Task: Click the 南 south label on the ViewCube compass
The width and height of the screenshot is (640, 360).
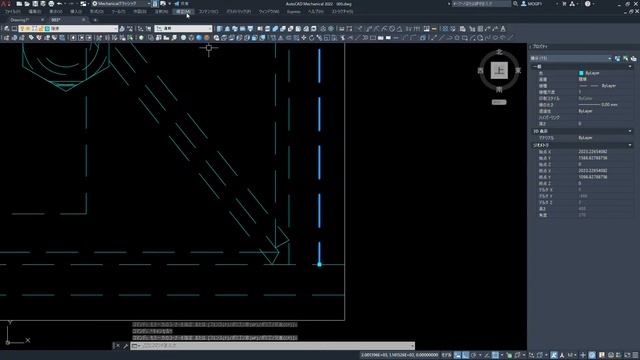Action: pos(499,89)
